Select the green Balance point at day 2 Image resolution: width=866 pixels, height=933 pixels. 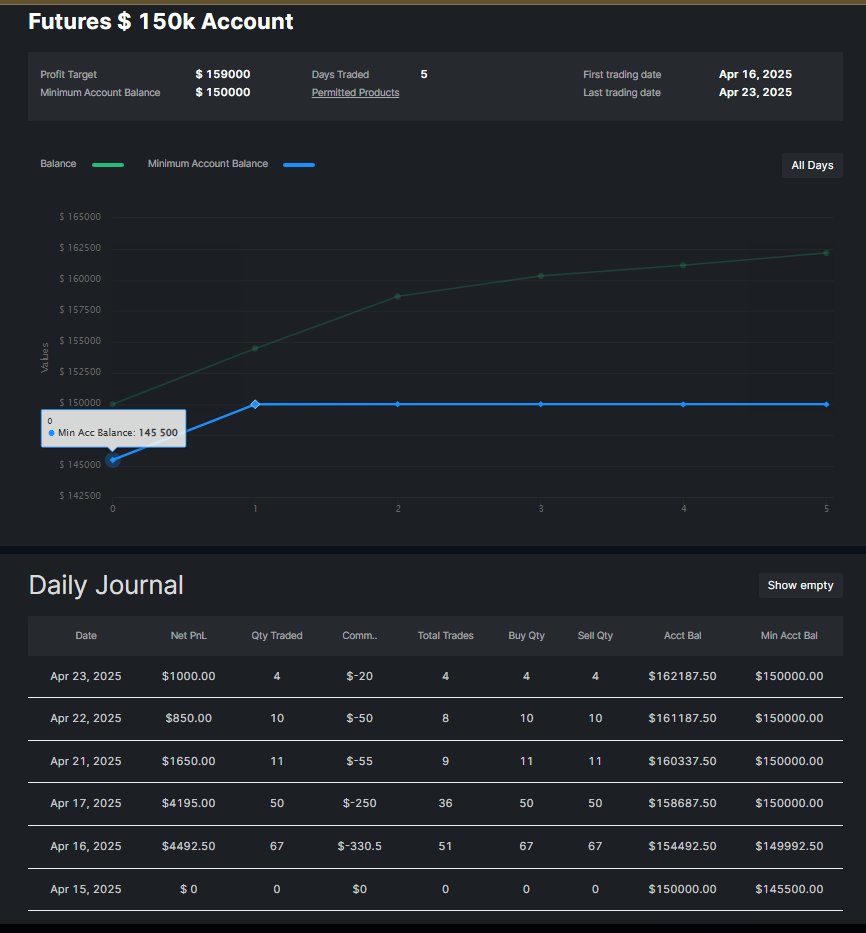(x=398, y=296)
